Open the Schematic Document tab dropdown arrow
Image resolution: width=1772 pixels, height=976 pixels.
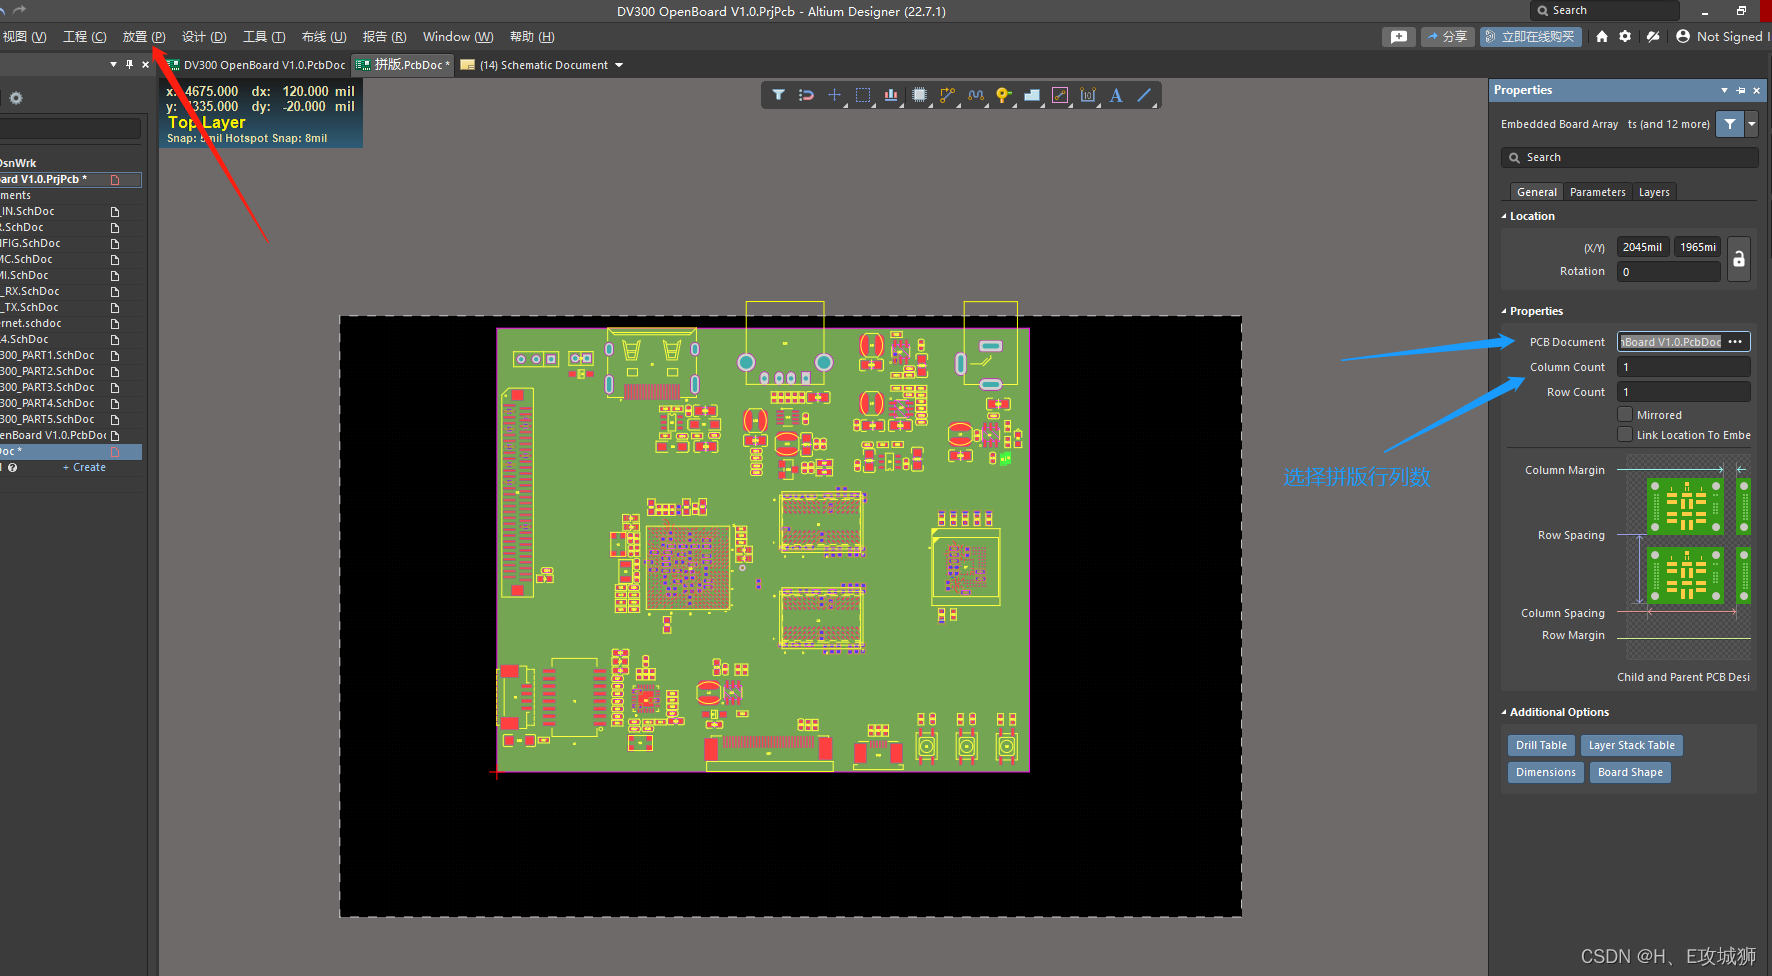pyautogui.click(x=619, y=65)
